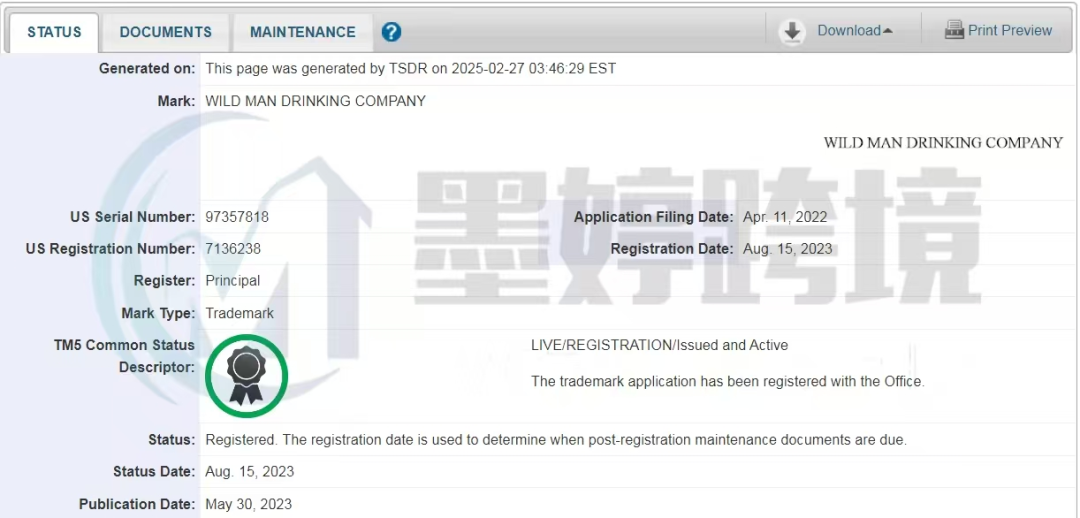
Task: Click the Register value Principal
Action: pyautogui.click(x=233, y=280)
